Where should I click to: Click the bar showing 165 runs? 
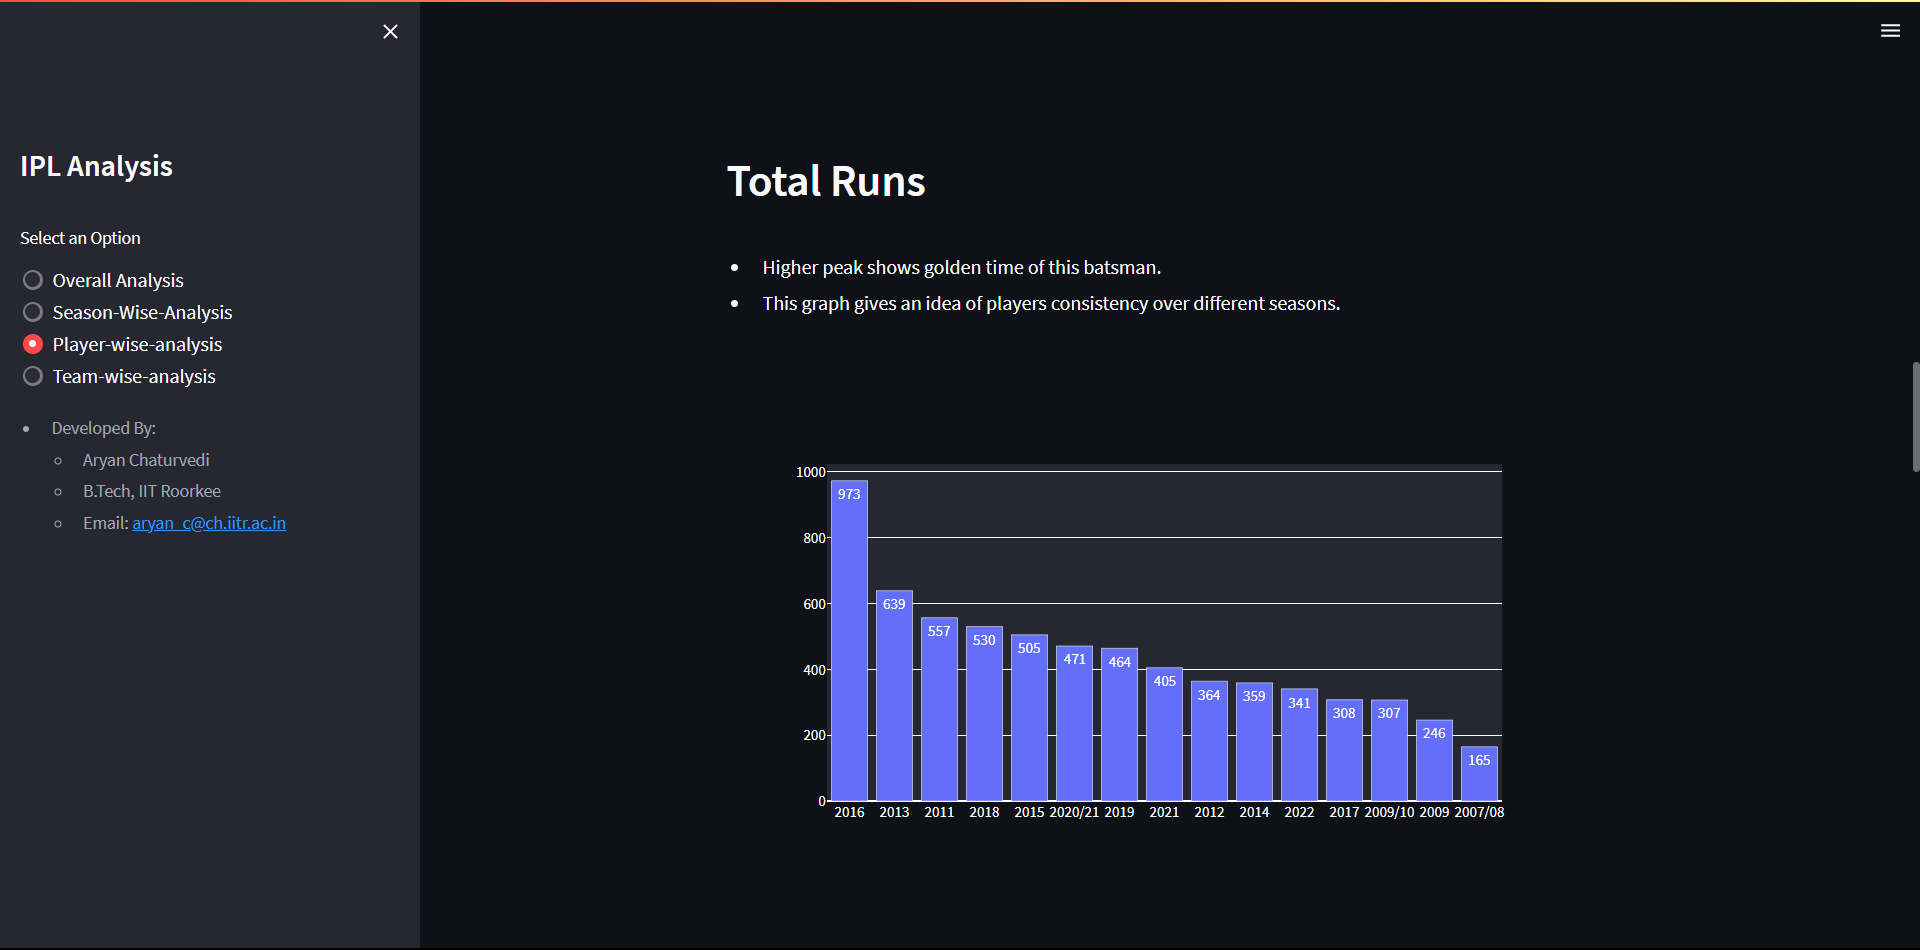[1479, 775]
